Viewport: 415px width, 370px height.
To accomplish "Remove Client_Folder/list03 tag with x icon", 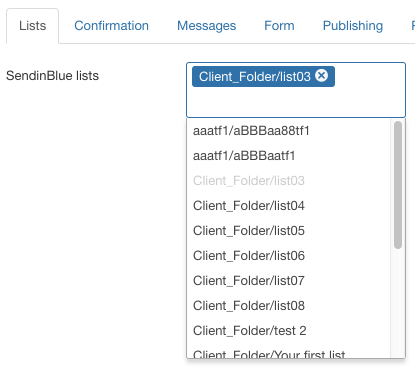I will point(321,76).
